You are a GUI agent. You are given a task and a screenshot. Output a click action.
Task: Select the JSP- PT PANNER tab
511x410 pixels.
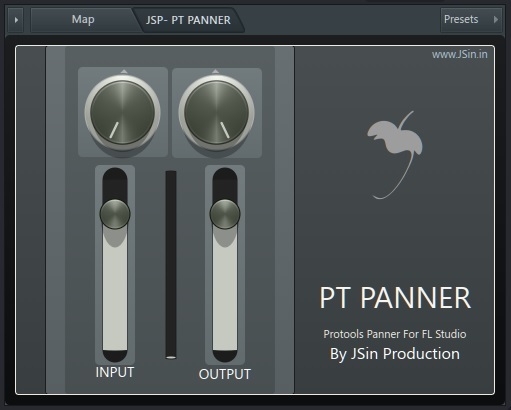[188, 20]
